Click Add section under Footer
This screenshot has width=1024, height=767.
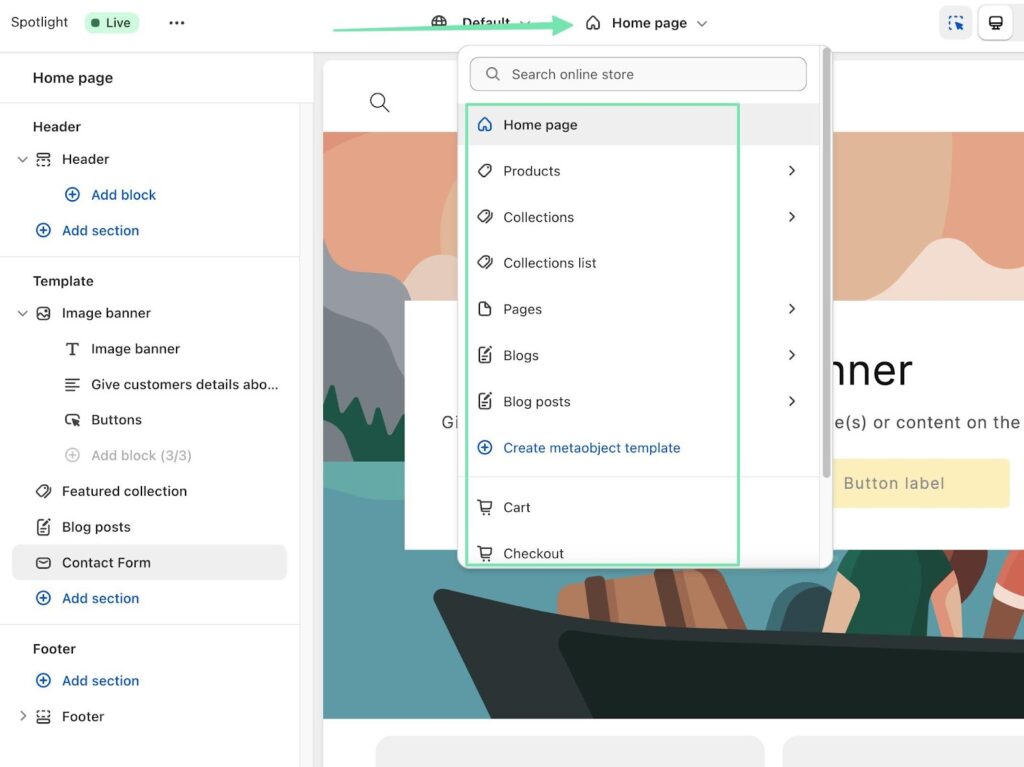[x=100, y=681]
